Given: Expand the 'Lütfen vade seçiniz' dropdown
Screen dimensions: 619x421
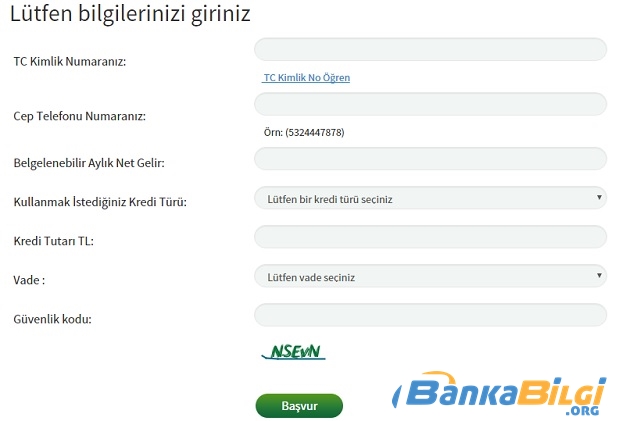Looking at the screenshot, I should tap(430, 276).
